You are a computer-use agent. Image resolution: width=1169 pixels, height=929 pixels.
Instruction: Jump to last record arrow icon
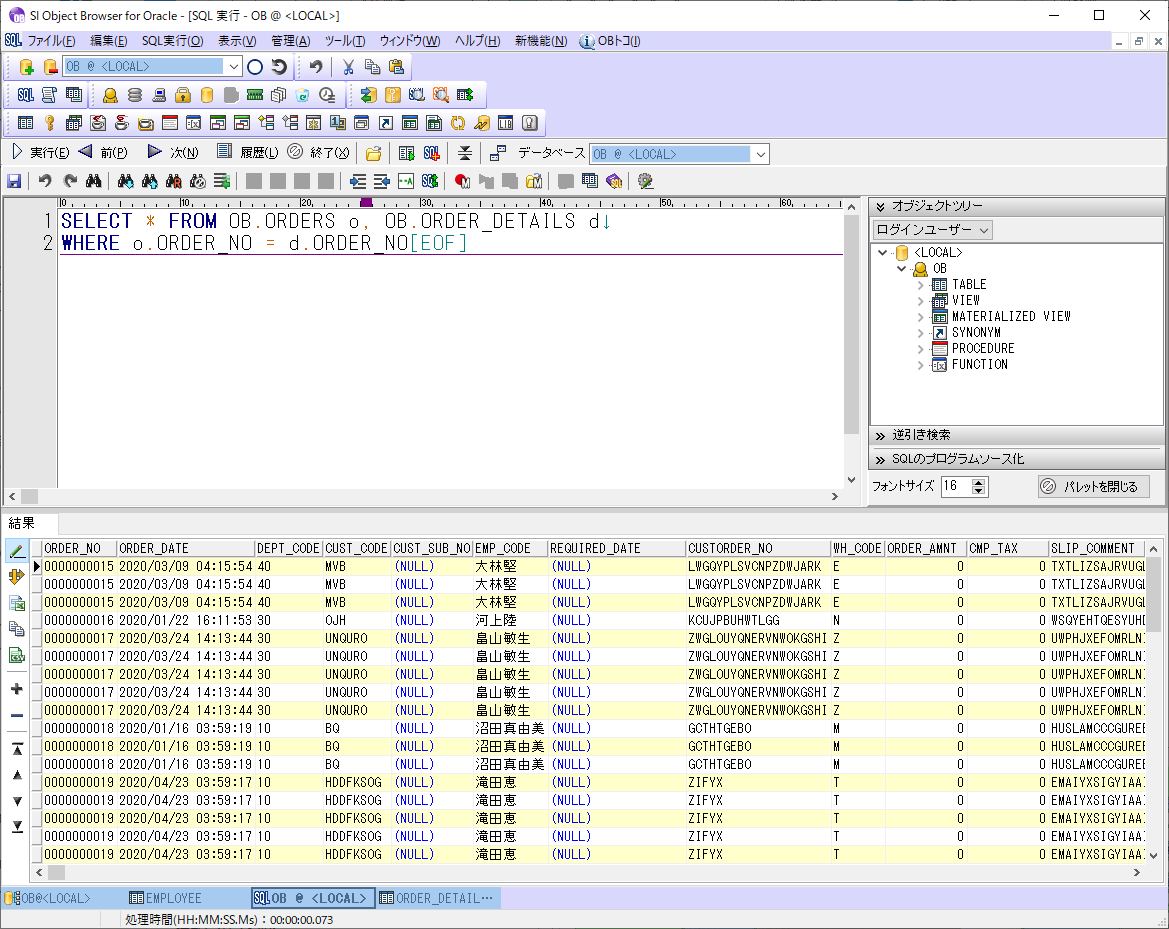click(x=17, y=826)
